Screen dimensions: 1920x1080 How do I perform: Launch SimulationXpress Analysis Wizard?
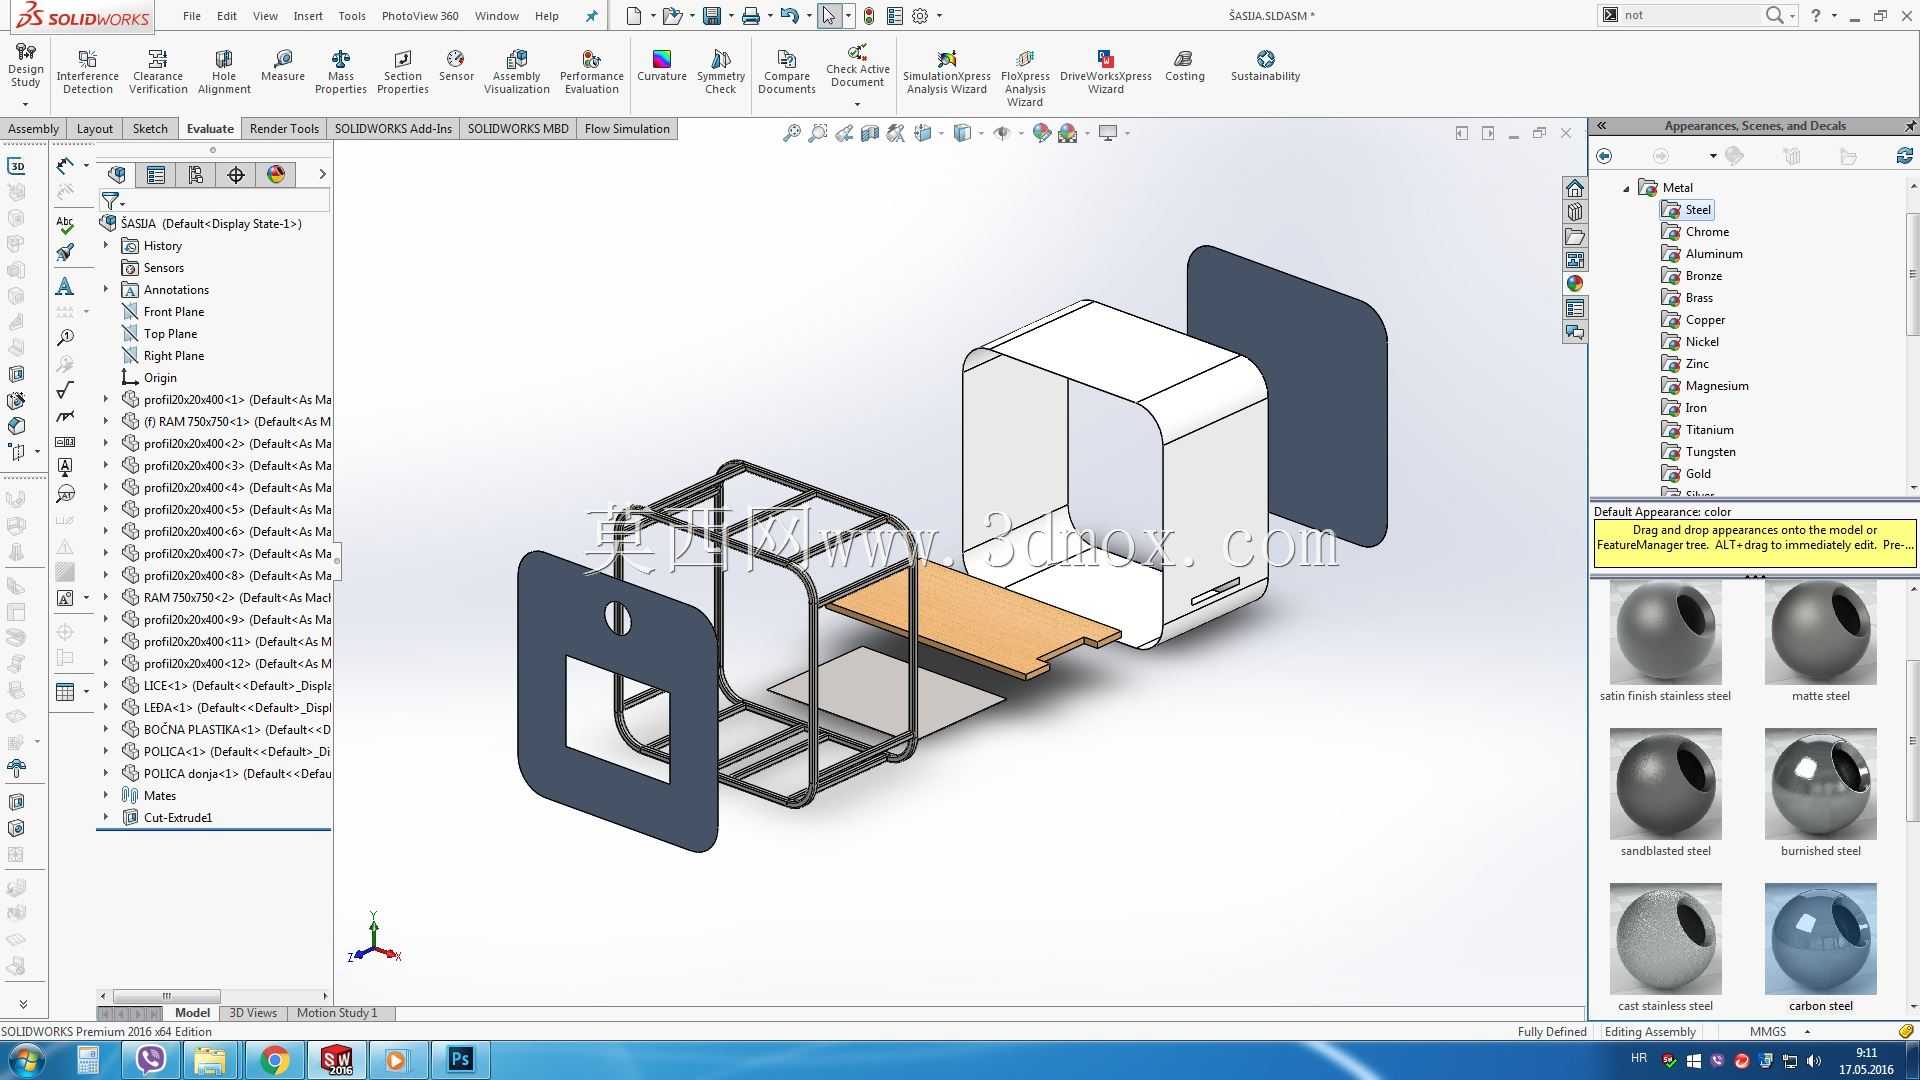(x=947, y=71)
